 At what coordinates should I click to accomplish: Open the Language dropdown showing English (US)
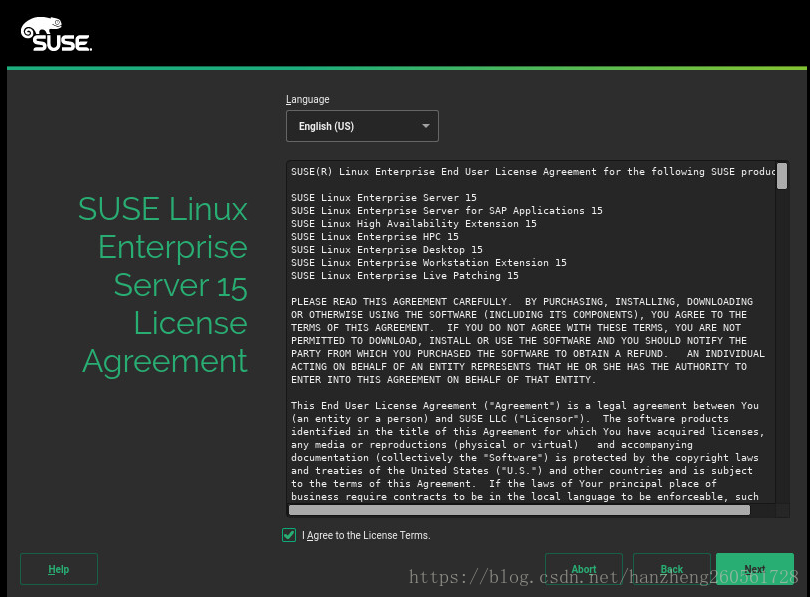pyautogui.click(x=362, y=126)
